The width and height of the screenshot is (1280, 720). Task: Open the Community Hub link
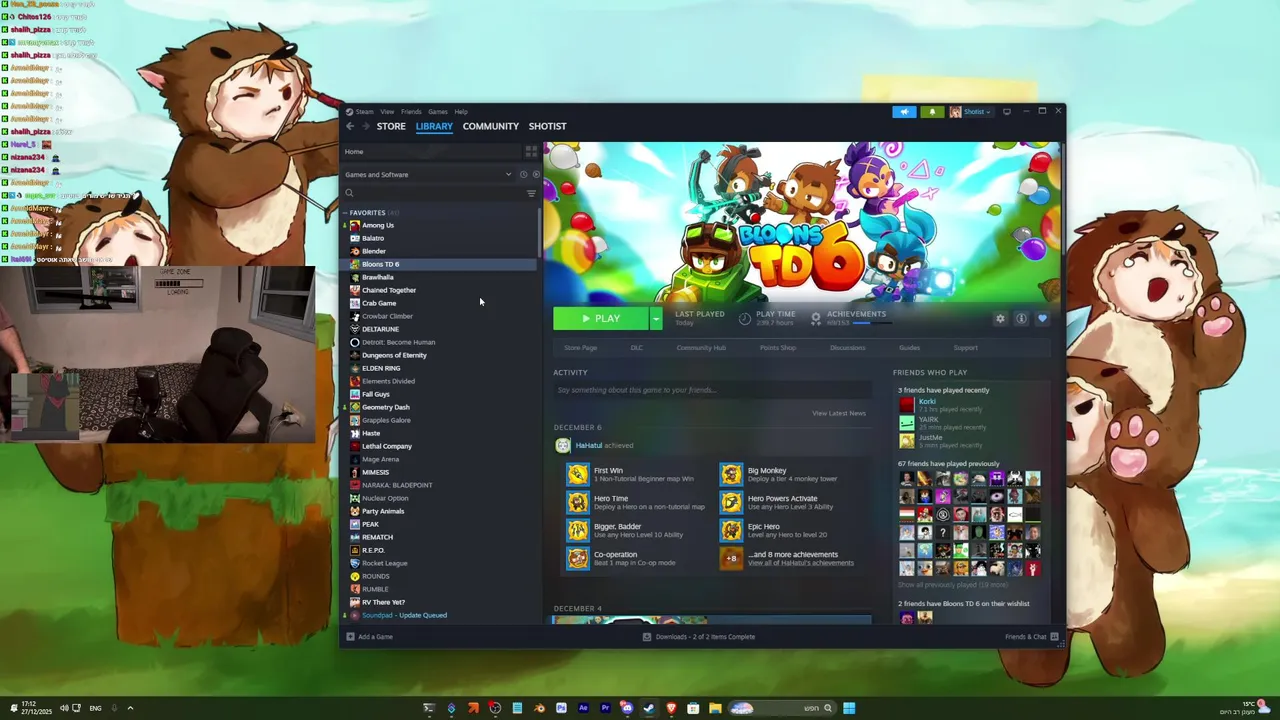(x=701, y=347)
